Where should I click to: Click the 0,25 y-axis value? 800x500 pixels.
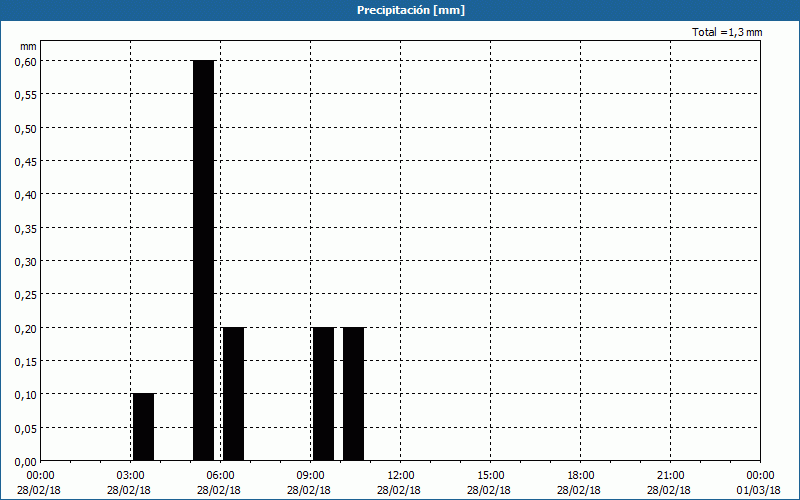(26, 295)
